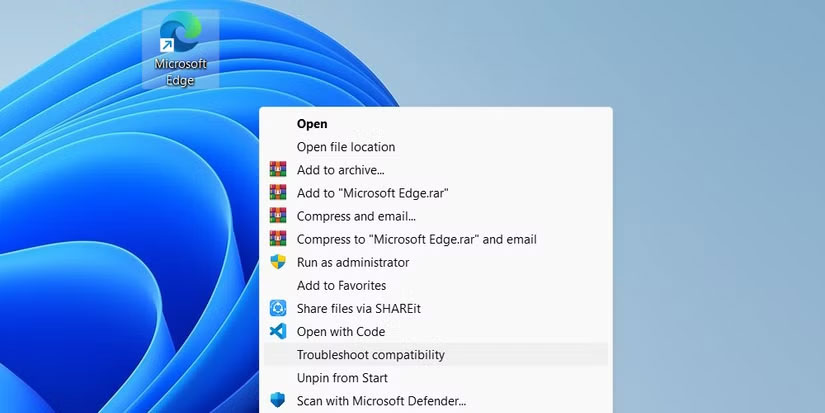
Task: Choose Add to Favorites
Action: click(341, 286)
